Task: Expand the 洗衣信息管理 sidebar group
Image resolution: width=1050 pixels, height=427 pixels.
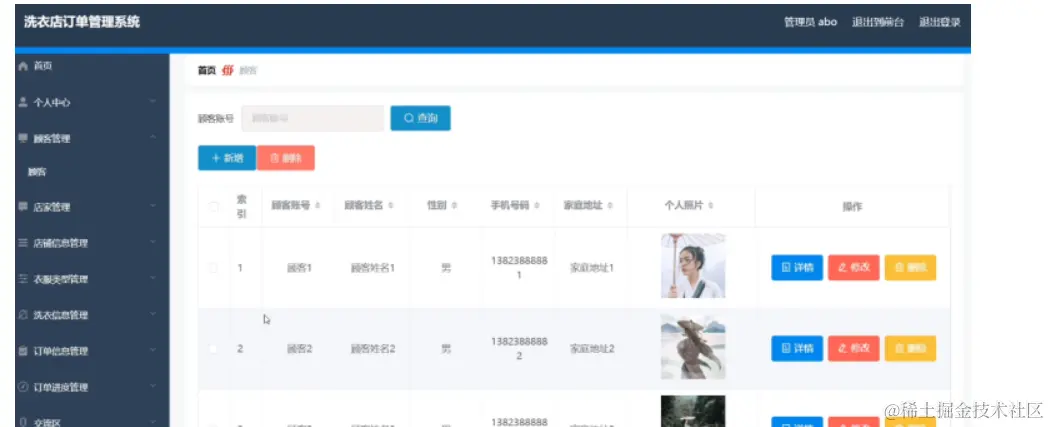Action: pos(92,315)
